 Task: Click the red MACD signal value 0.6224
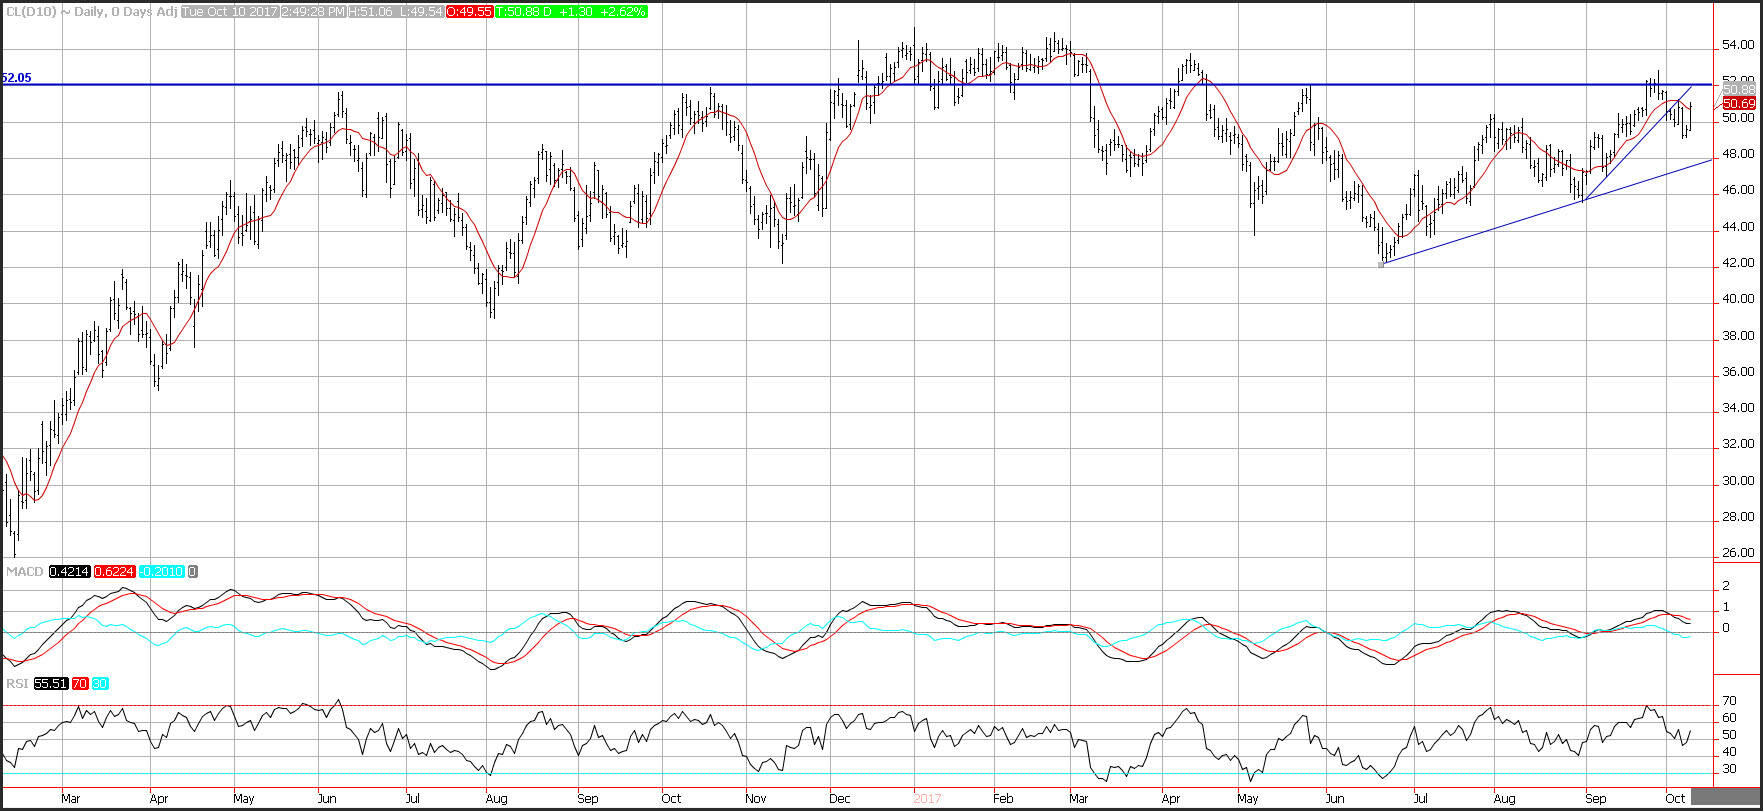point(115,572)
